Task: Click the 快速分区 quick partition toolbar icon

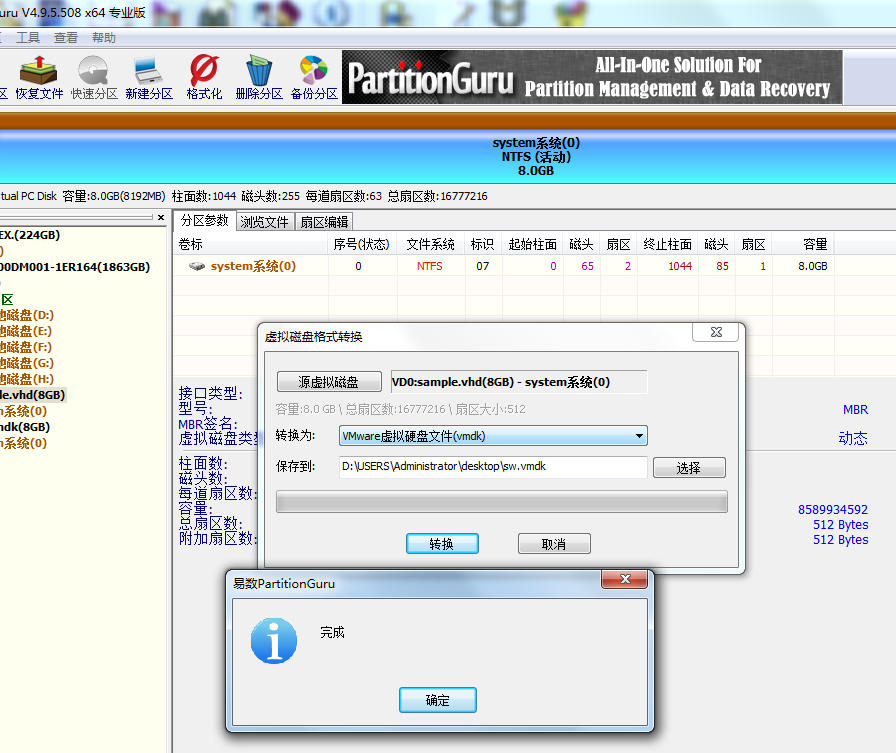Action: 94,78
